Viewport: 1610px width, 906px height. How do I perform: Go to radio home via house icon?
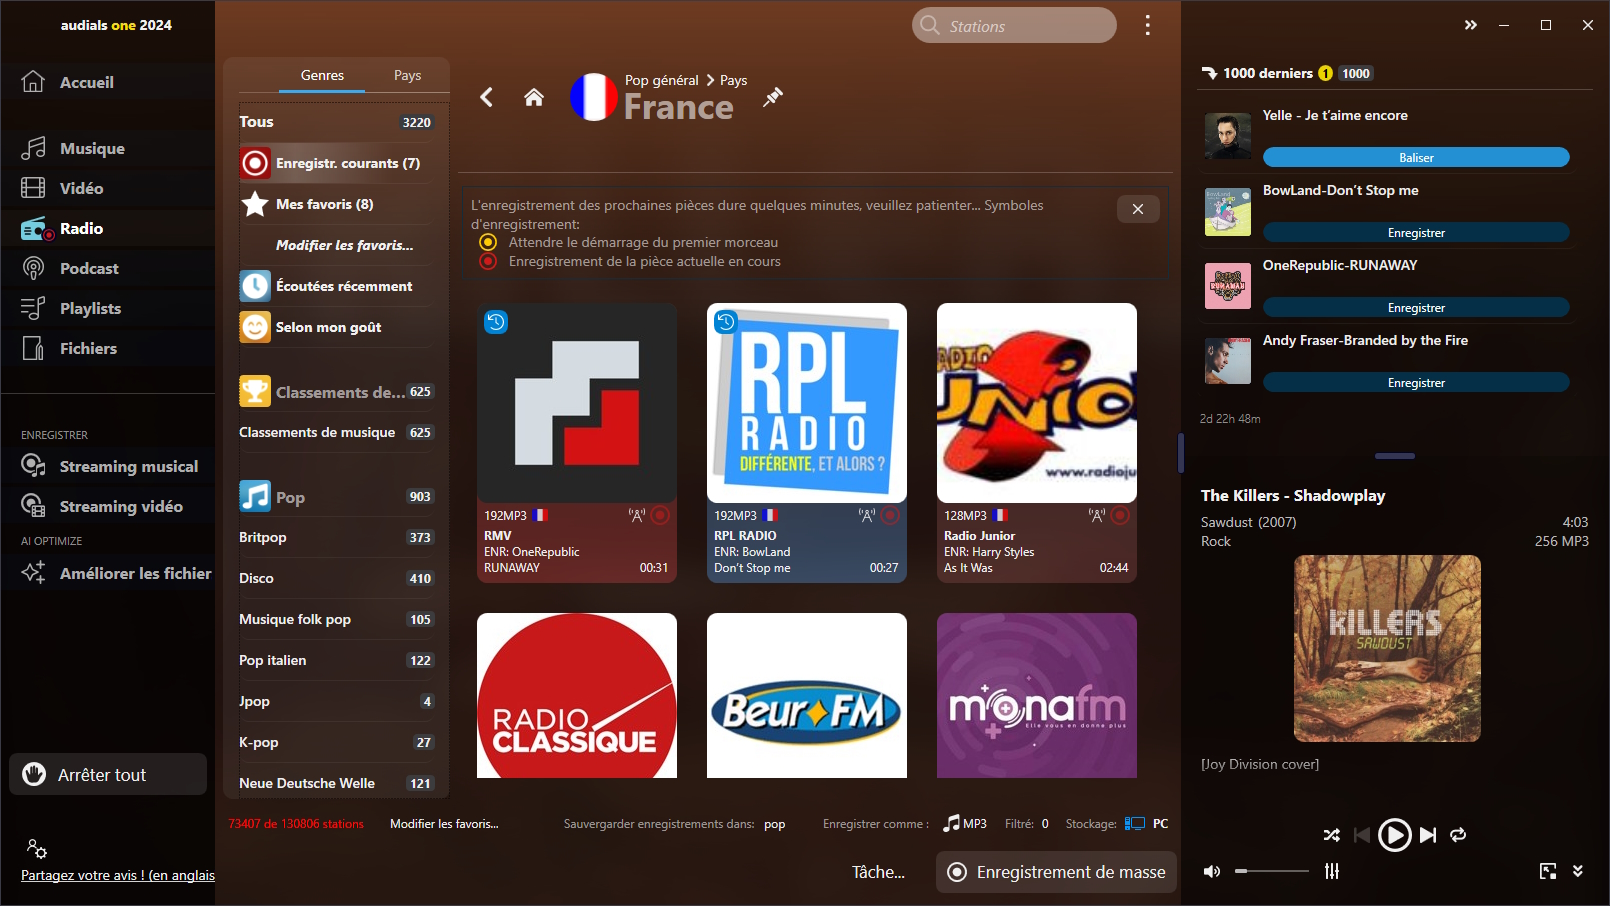(534, 97)
